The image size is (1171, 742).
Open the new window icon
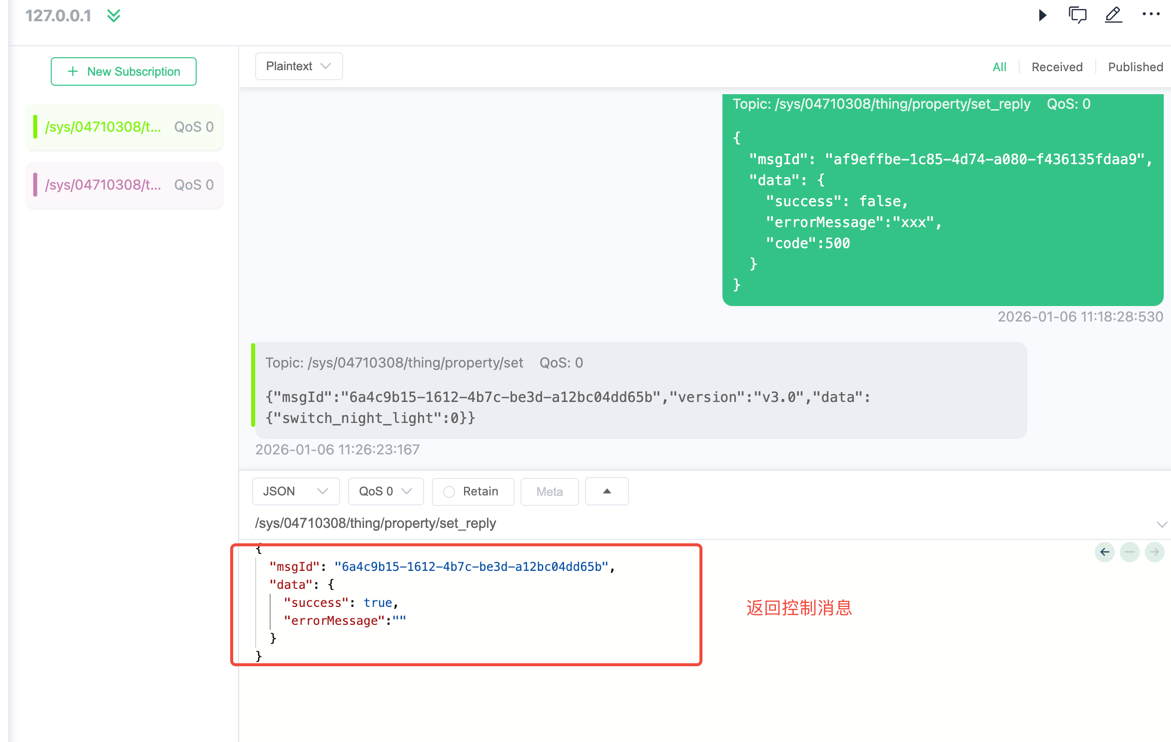click(x=1077, y=15)
